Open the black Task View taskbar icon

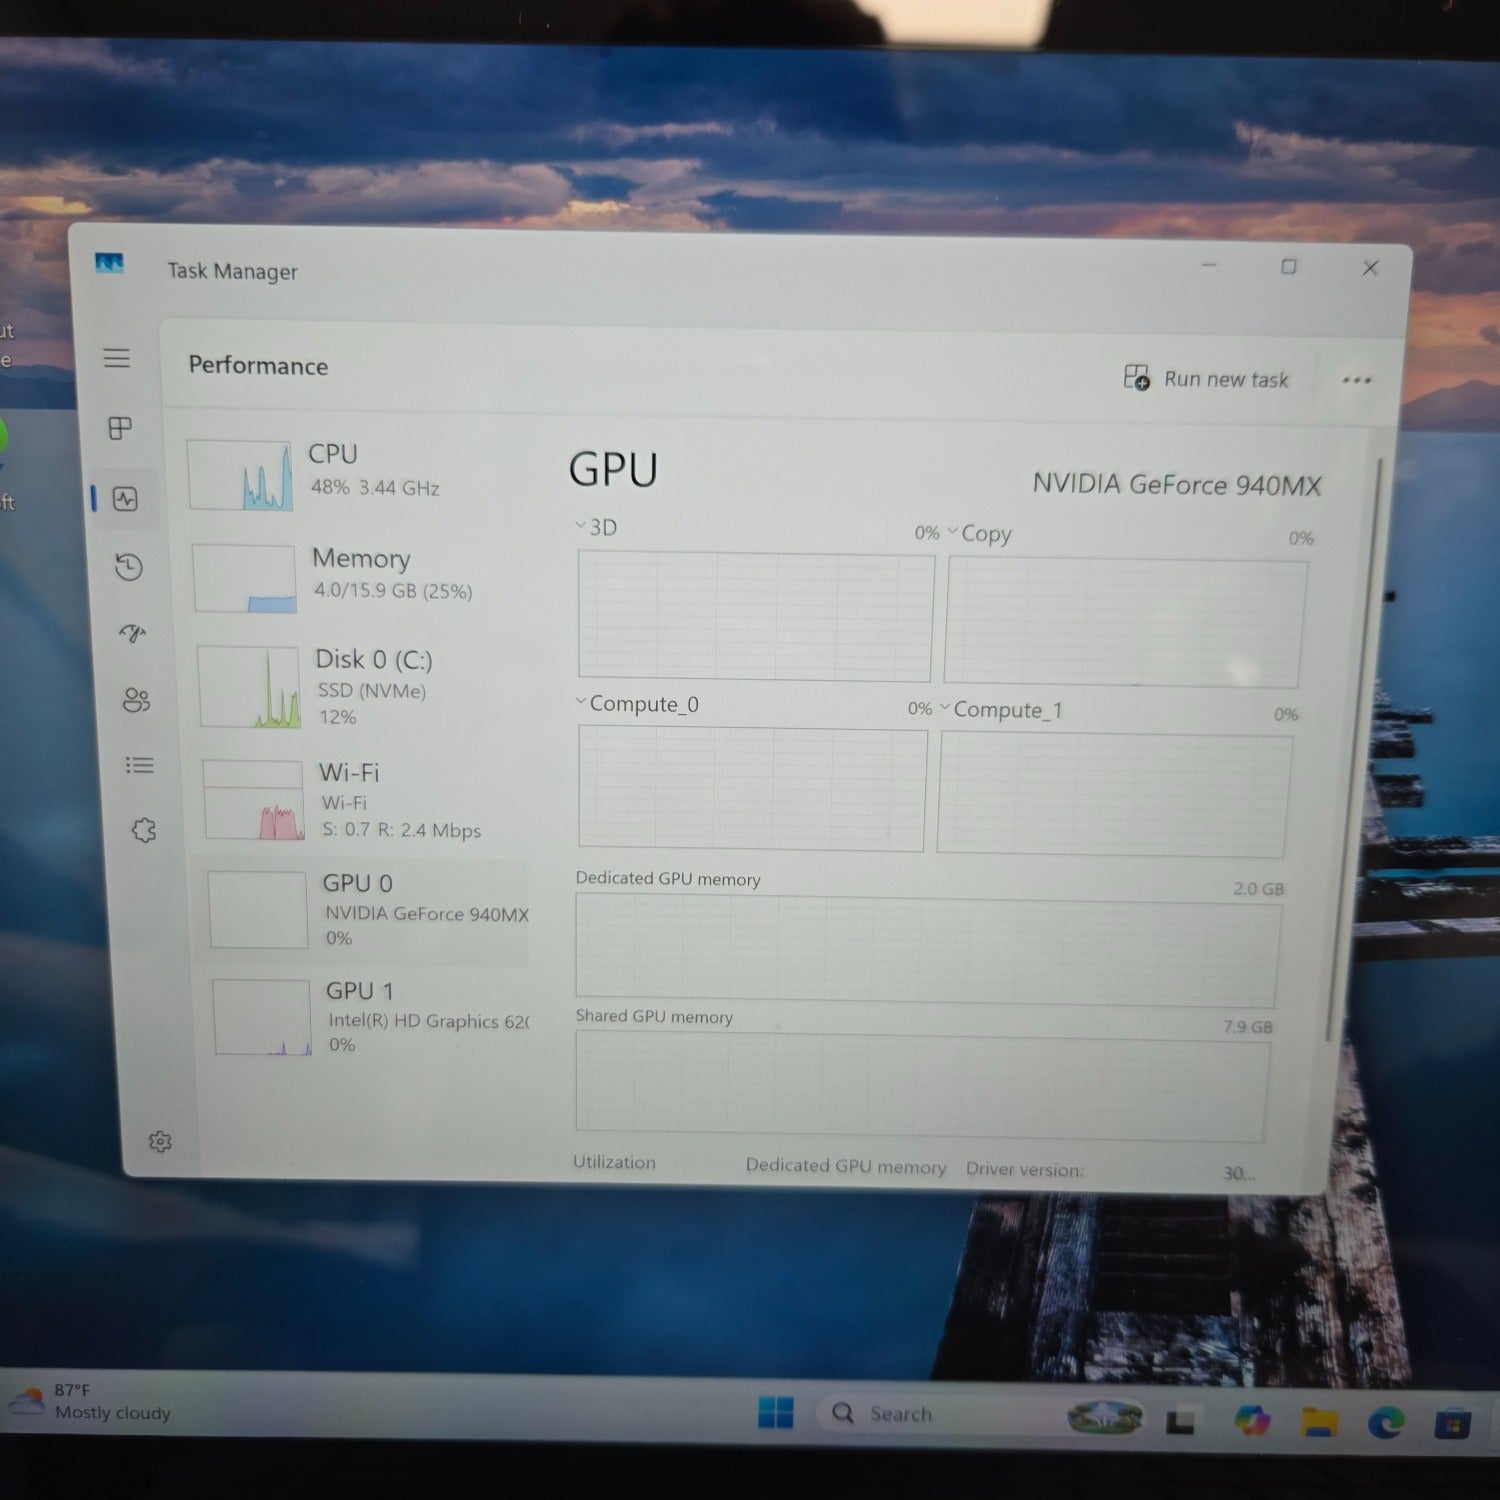click(x=1181, y=1420)
